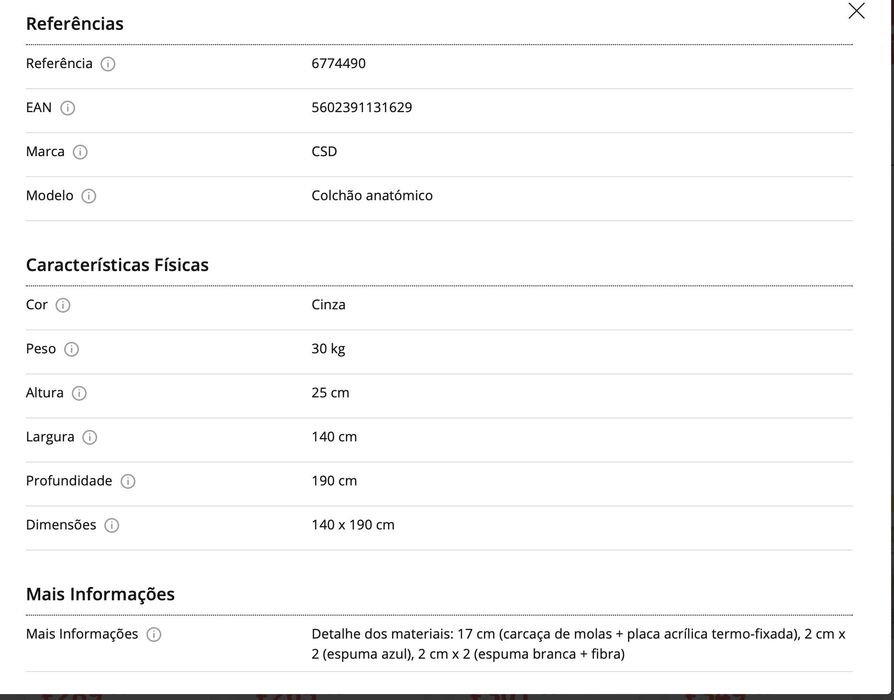Close the product specifications popup

(856, 11)
